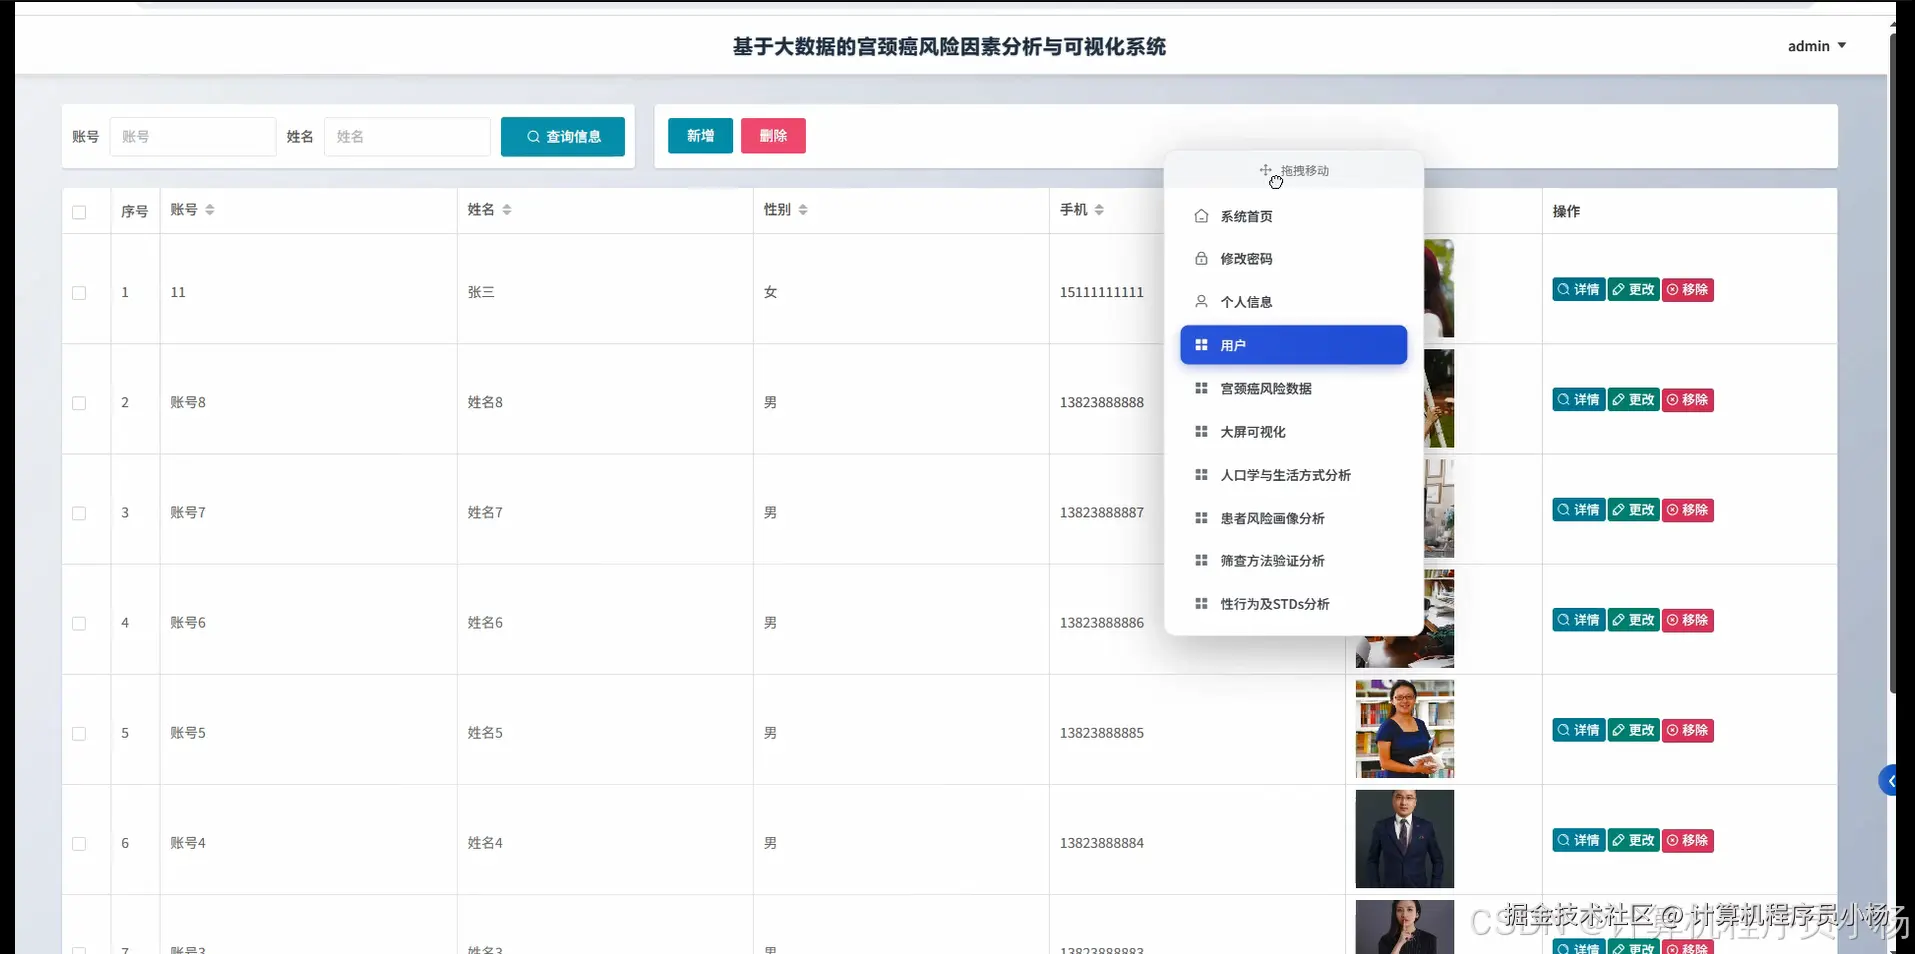View 详情 for row 张三
Viewport: 1915px width, 954px height.
tap(1579, 290)
